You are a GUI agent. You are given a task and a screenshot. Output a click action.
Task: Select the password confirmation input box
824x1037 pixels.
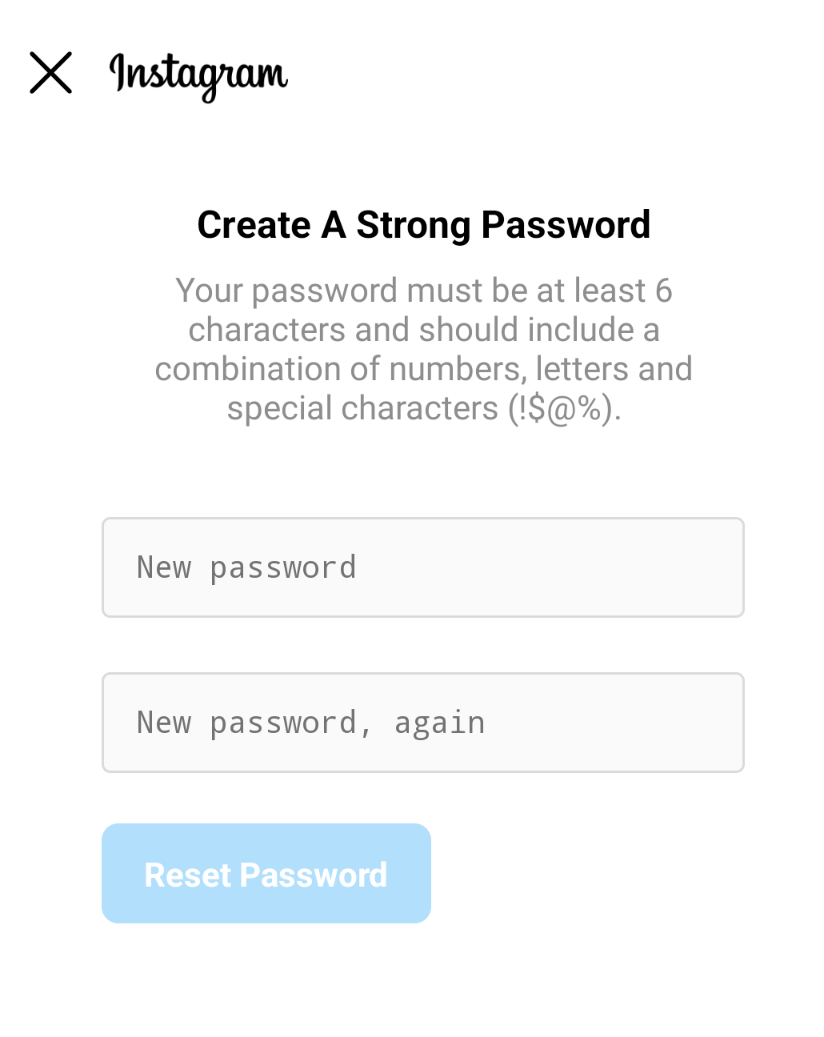point(422,722)
